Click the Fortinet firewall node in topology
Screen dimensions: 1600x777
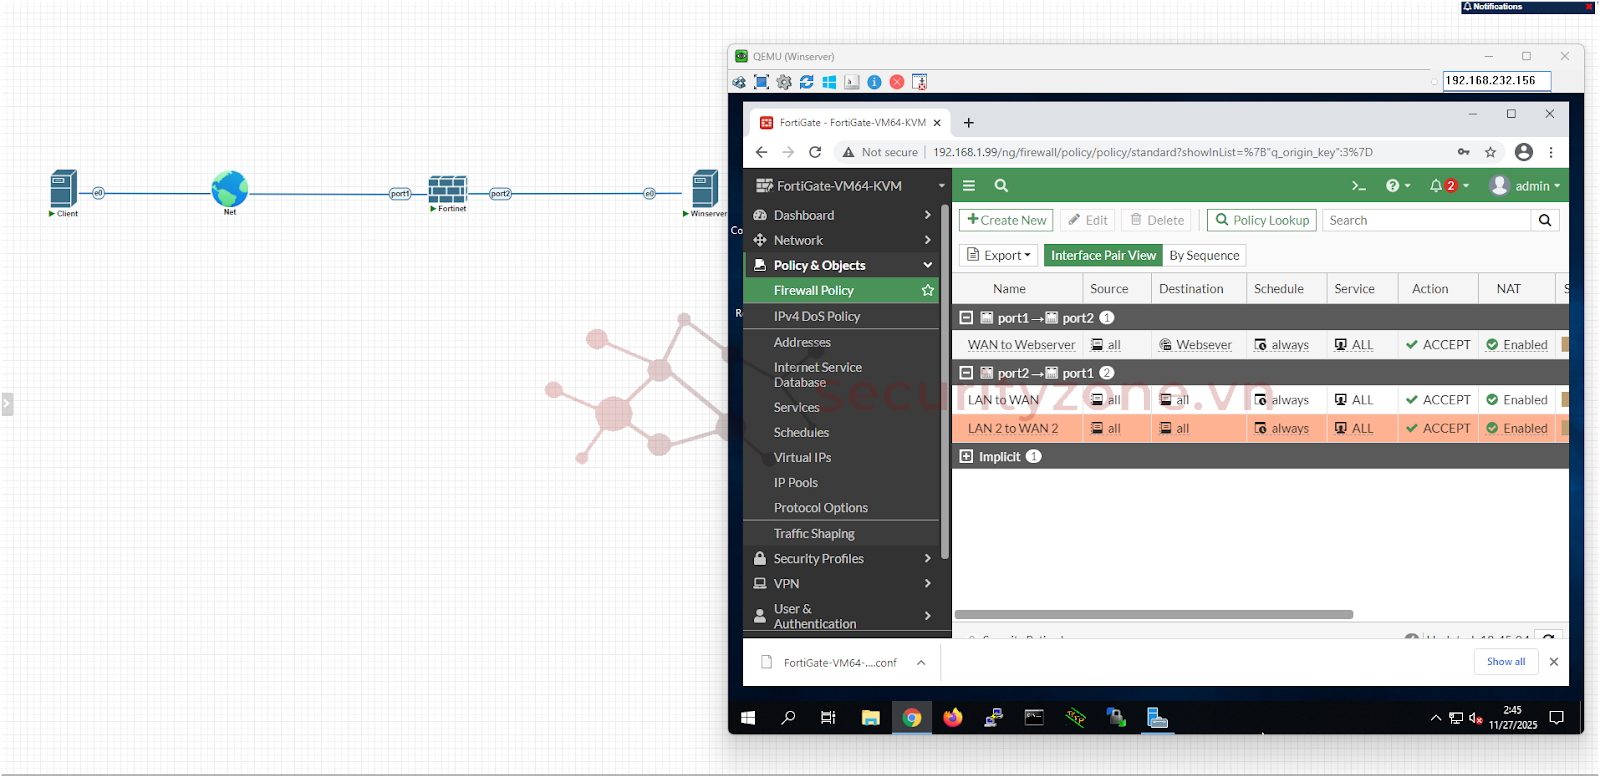point(447,190)
